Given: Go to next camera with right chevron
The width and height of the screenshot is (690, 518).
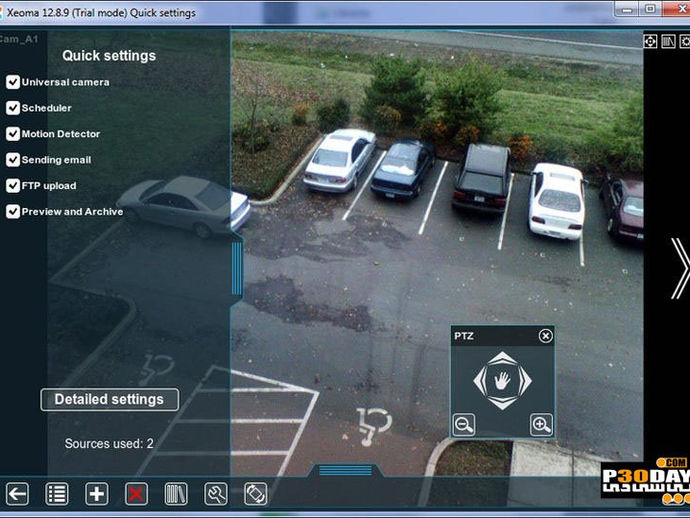Looking at the screenshot, I should [679, 268].
